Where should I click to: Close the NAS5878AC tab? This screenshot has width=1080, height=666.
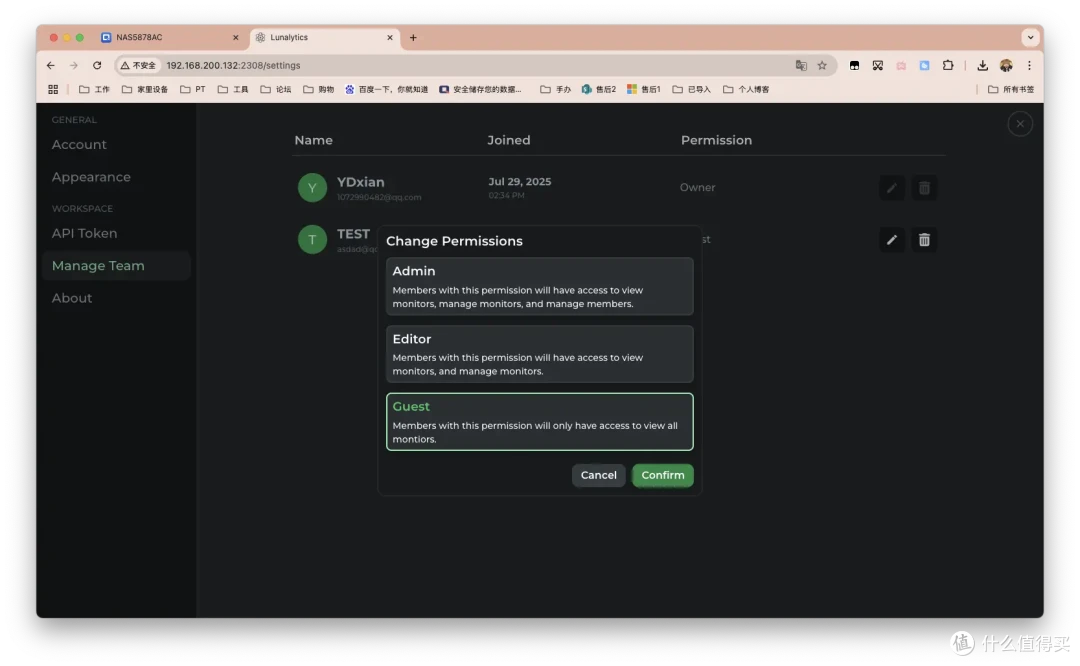(x=236, y=38)
